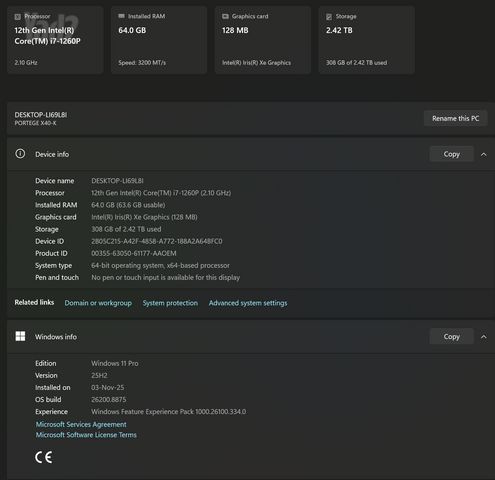Click the Pen and touch label

click(x=57, y=278)
